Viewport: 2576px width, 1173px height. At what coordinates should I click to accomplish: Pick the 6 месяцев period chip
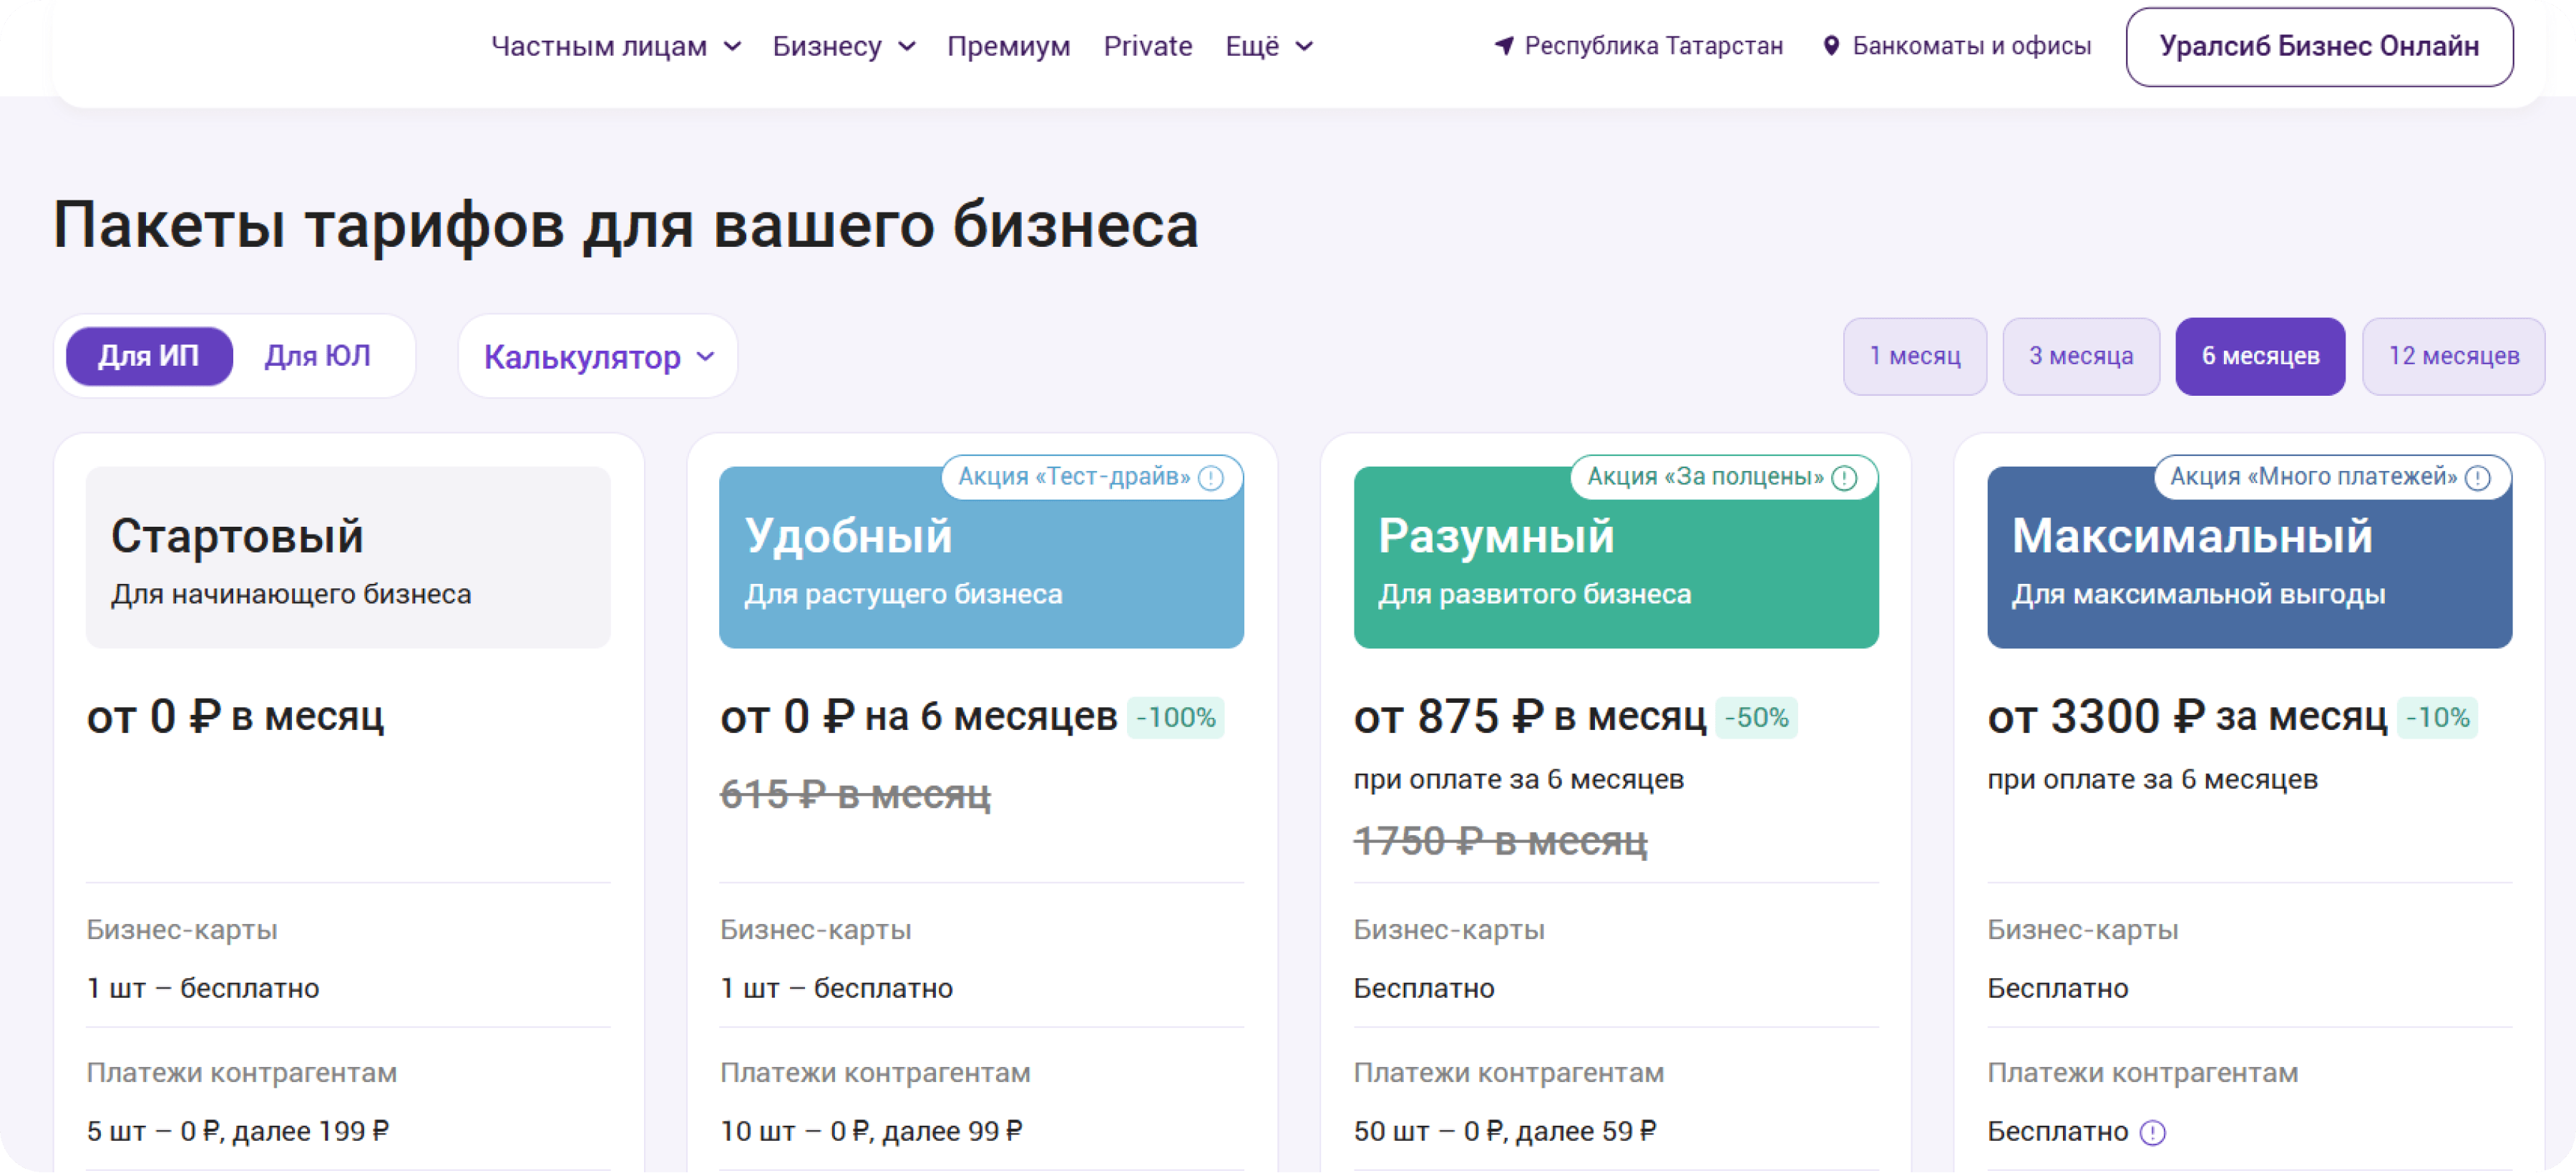pos(2260,356)
